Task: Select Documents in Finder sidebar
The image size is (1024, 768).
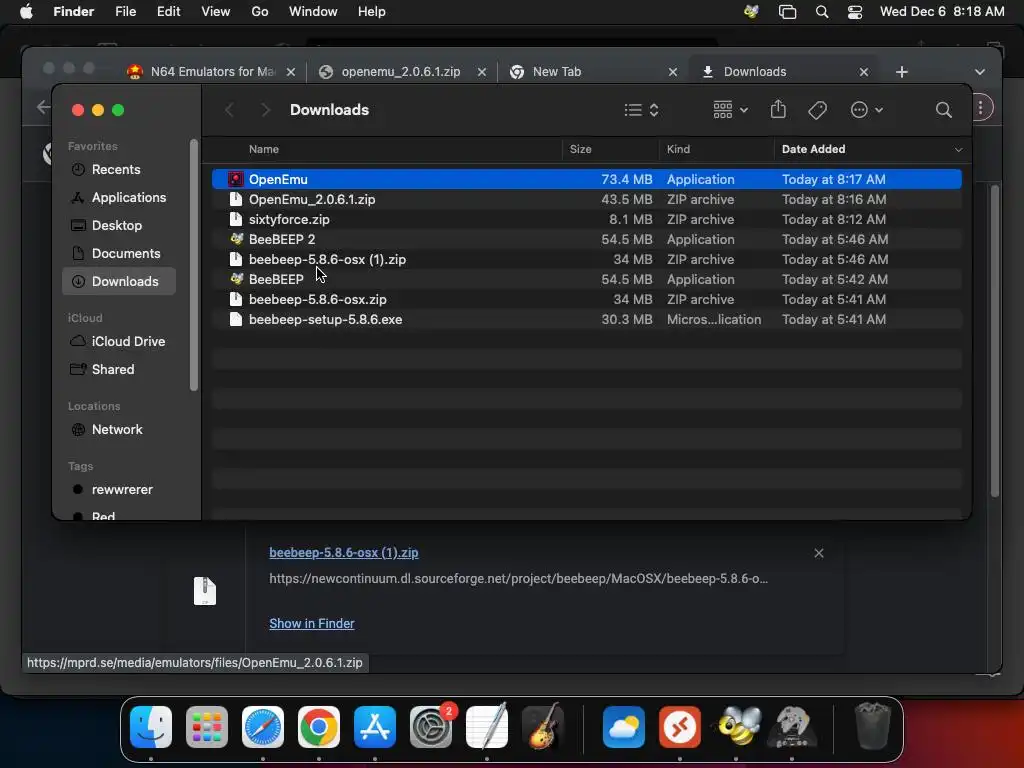Action: pos(119,253)
